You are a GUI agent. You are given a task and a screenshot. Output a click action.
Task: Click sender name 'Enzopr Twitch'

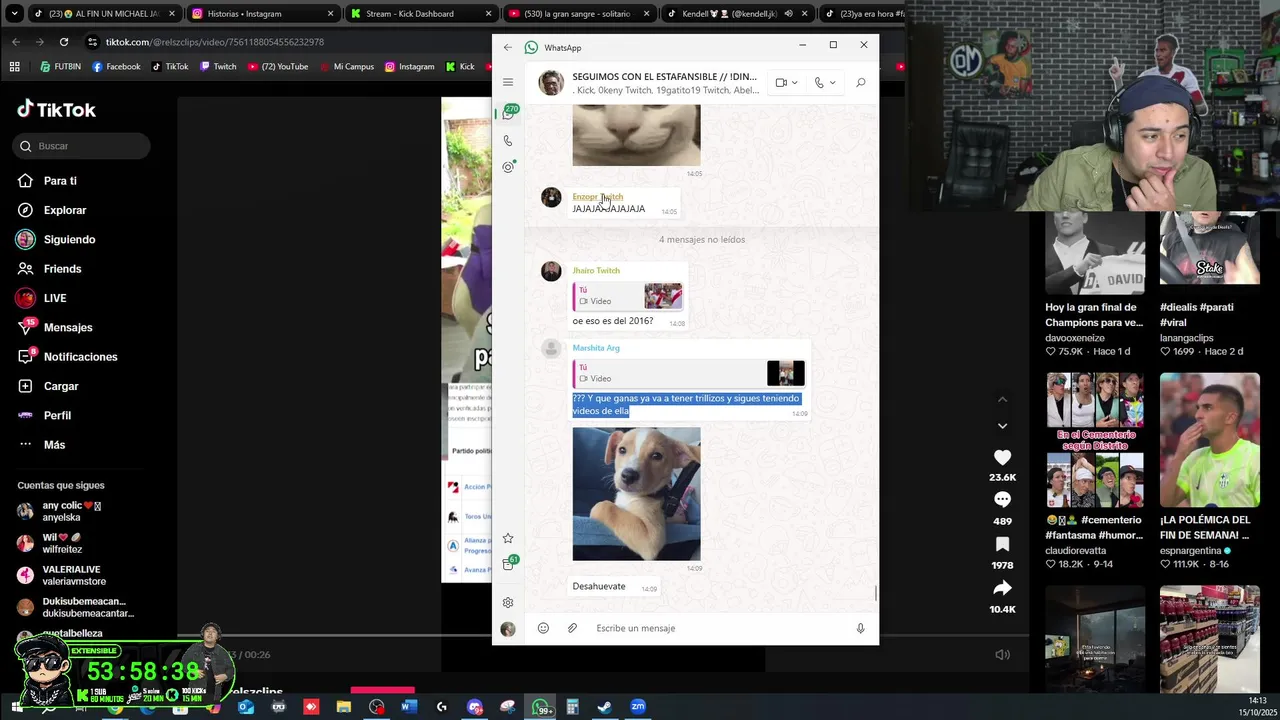click(597, 197)
